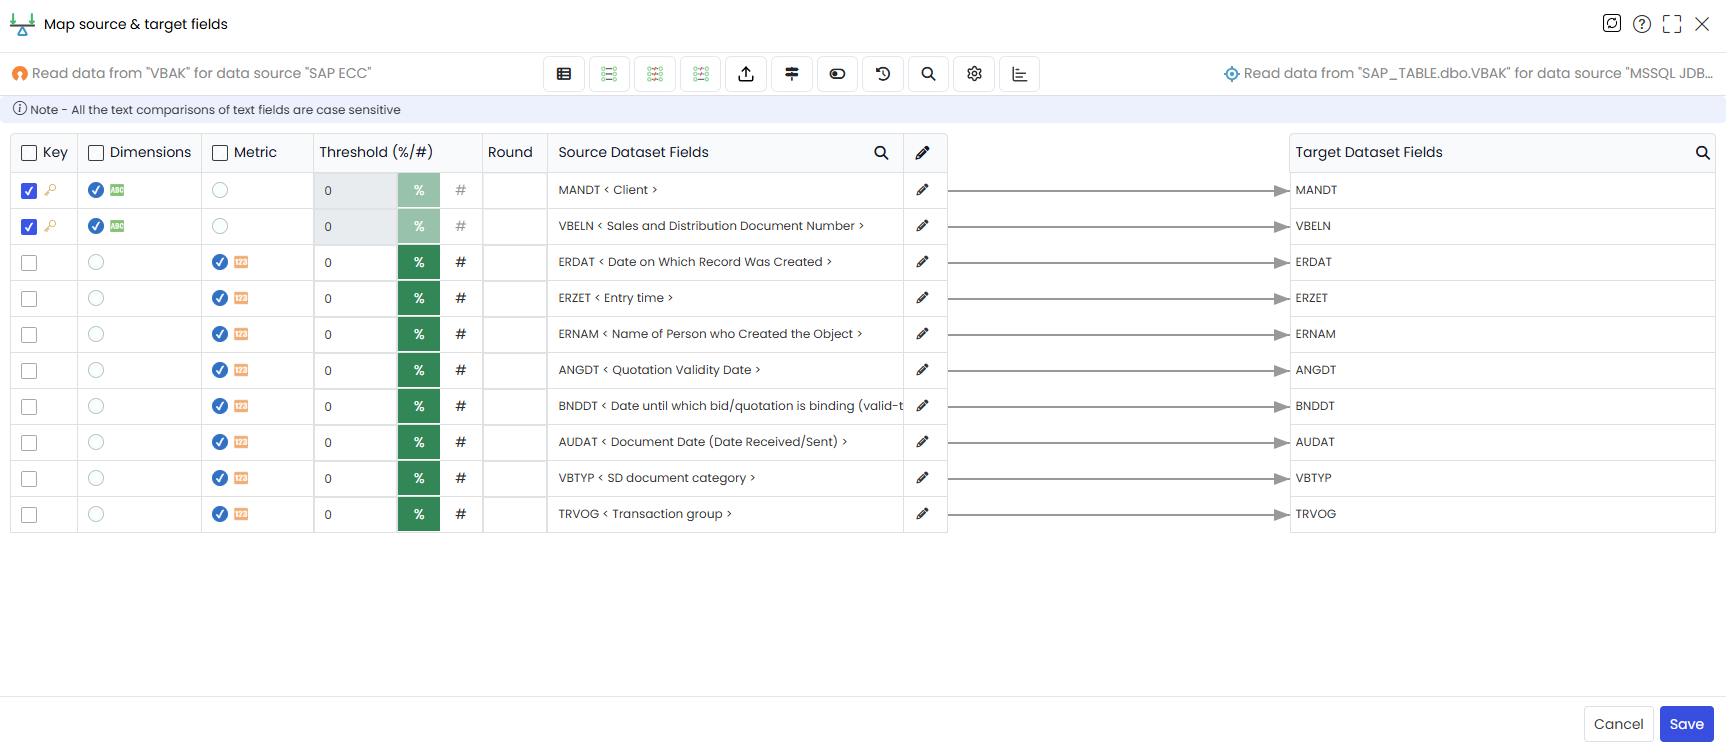The image size is (1726, 749).
Task: Toggle the Metric header checkbox
Action: (220, 153)
